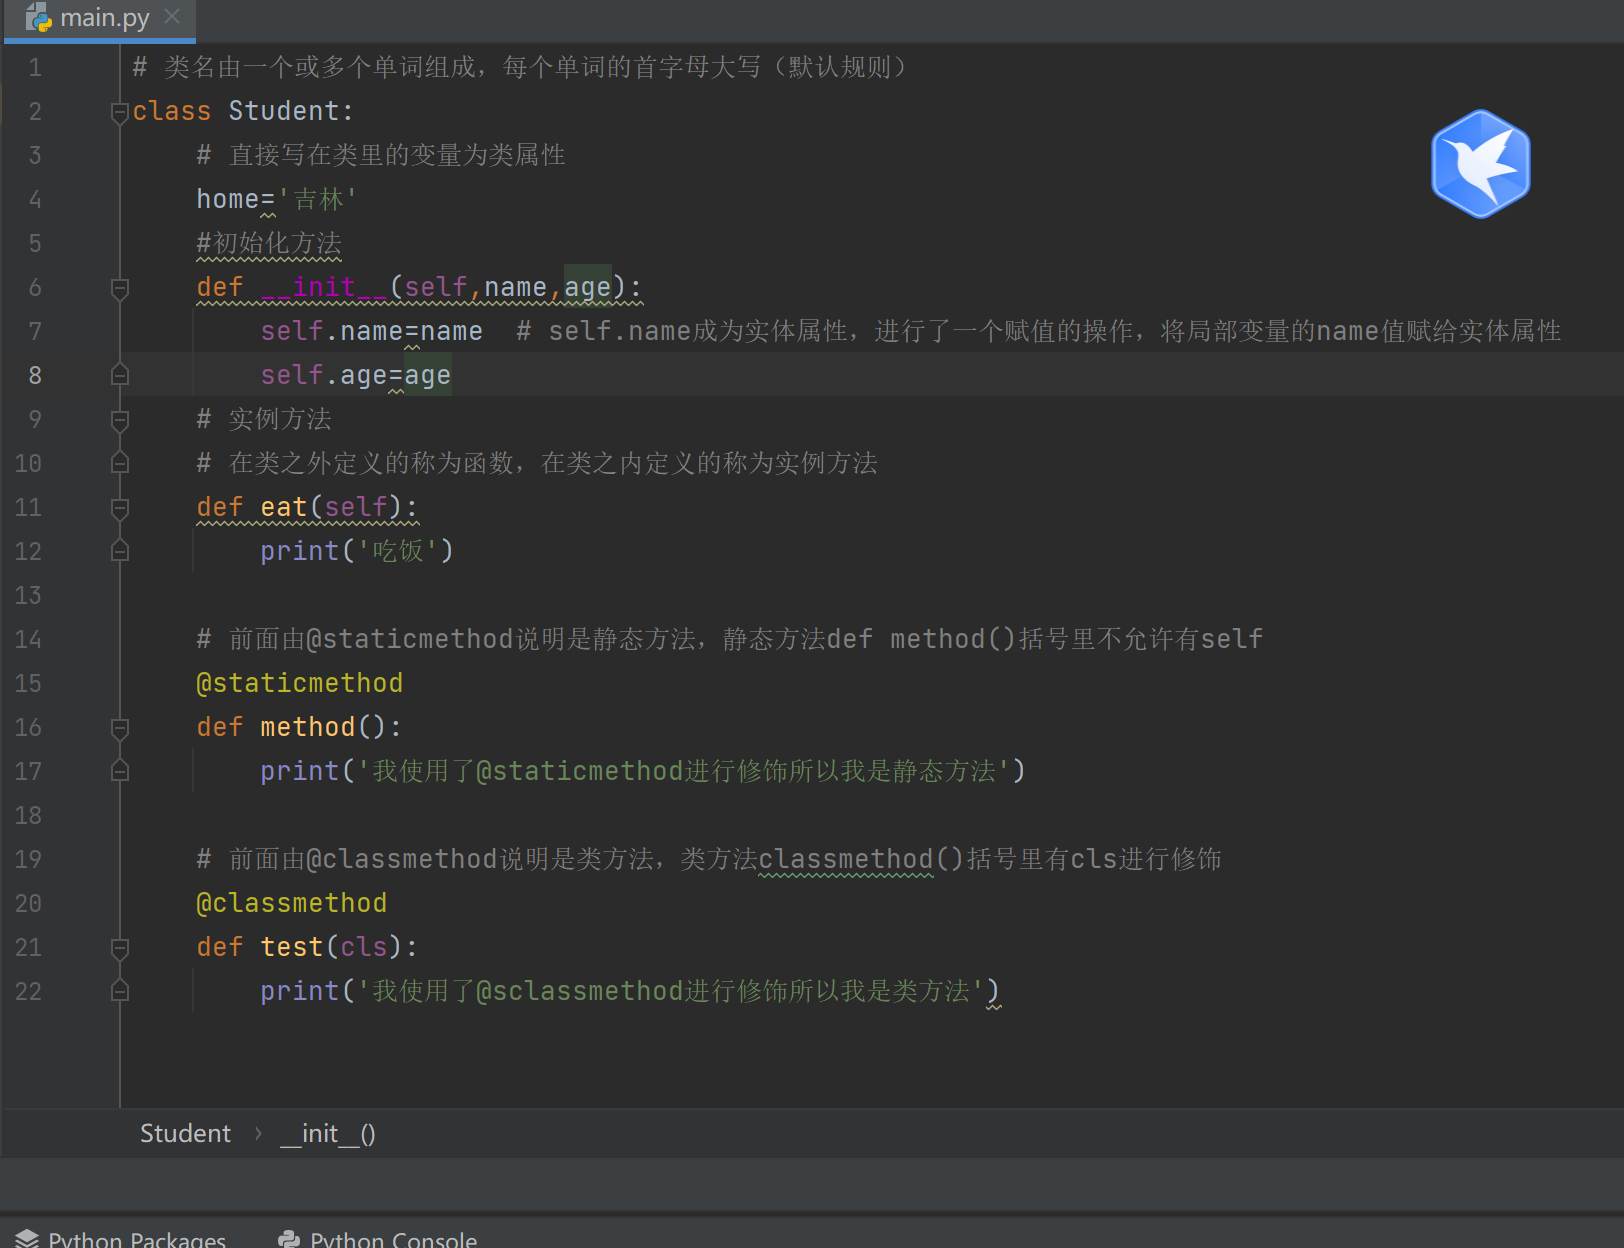Click the self.age=age statement
Screen dimensions: 1624x1248
coord(356,375)
